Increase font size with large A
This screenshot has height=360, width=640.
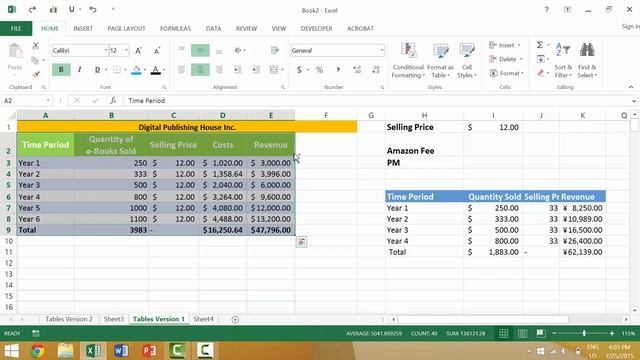tap(138, 51)
